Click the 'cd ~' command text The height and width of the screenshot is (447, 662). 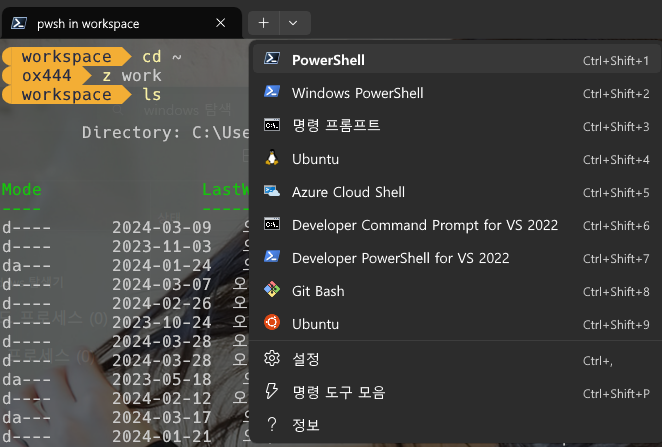click(x=162, y=57)
